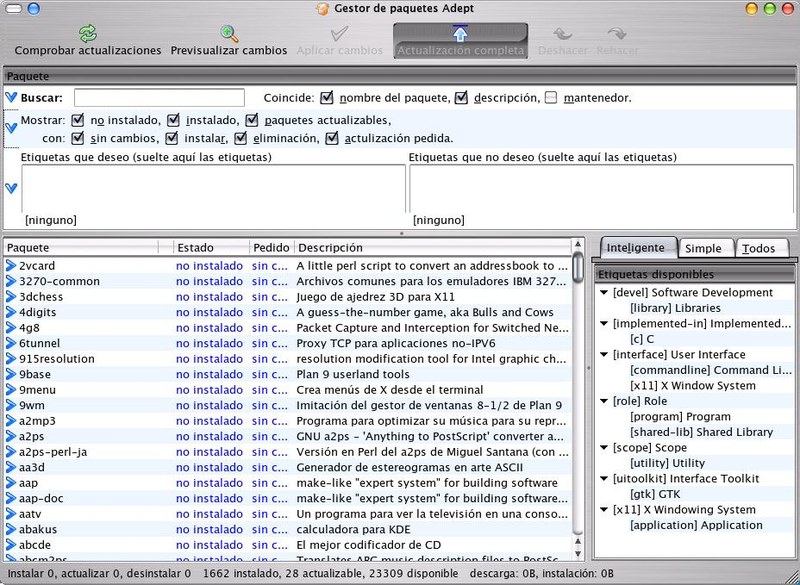Uncheck the 'instalado' filter checkbox
This screenshot has height=585, width=800.
click(173, 120)
